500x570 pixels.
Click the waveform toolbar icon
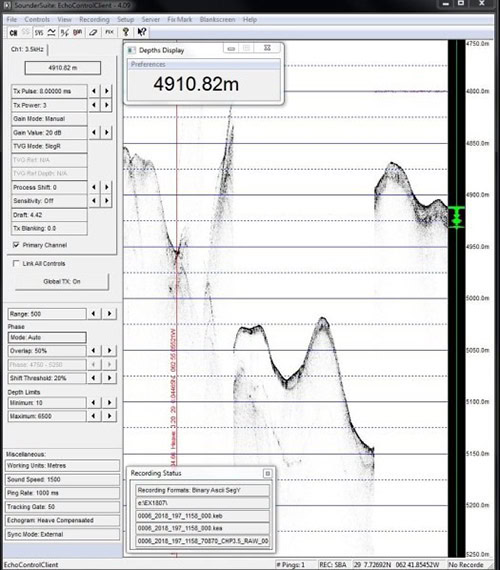click(52, 33)
